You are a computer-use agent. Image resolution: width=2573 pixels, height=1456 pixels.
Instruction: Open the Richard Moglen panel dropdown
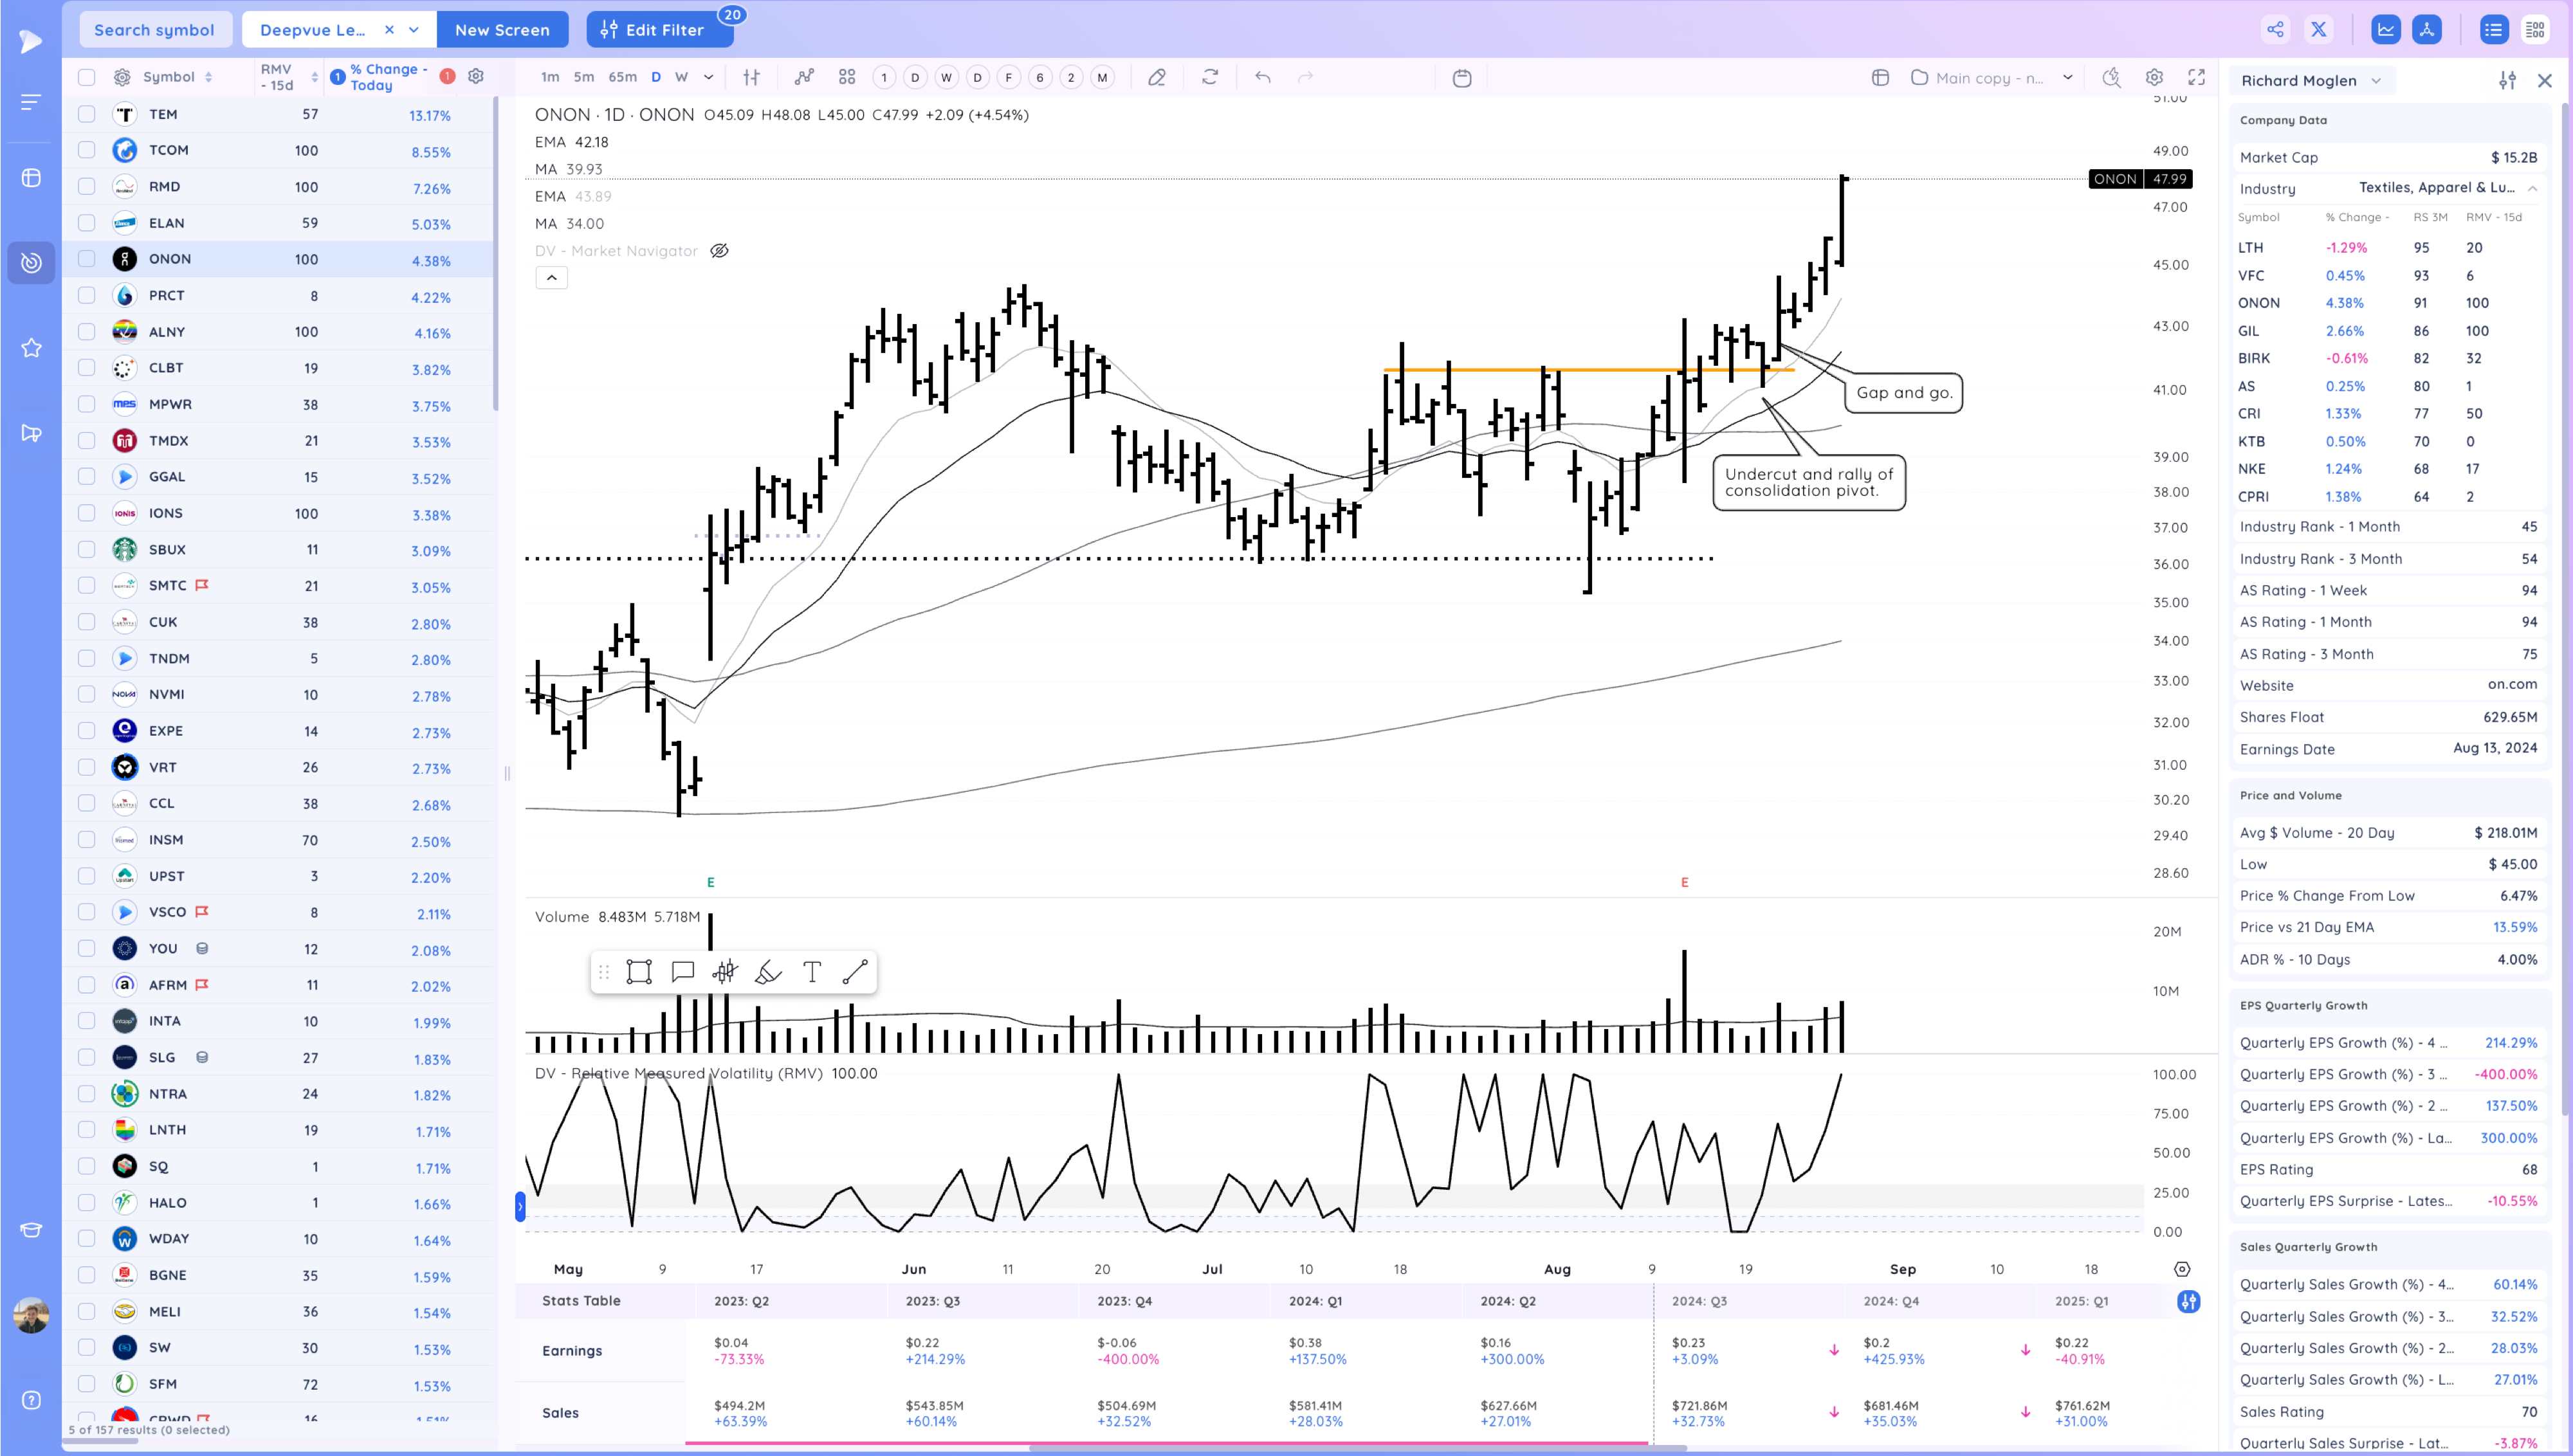[2376, 81]
